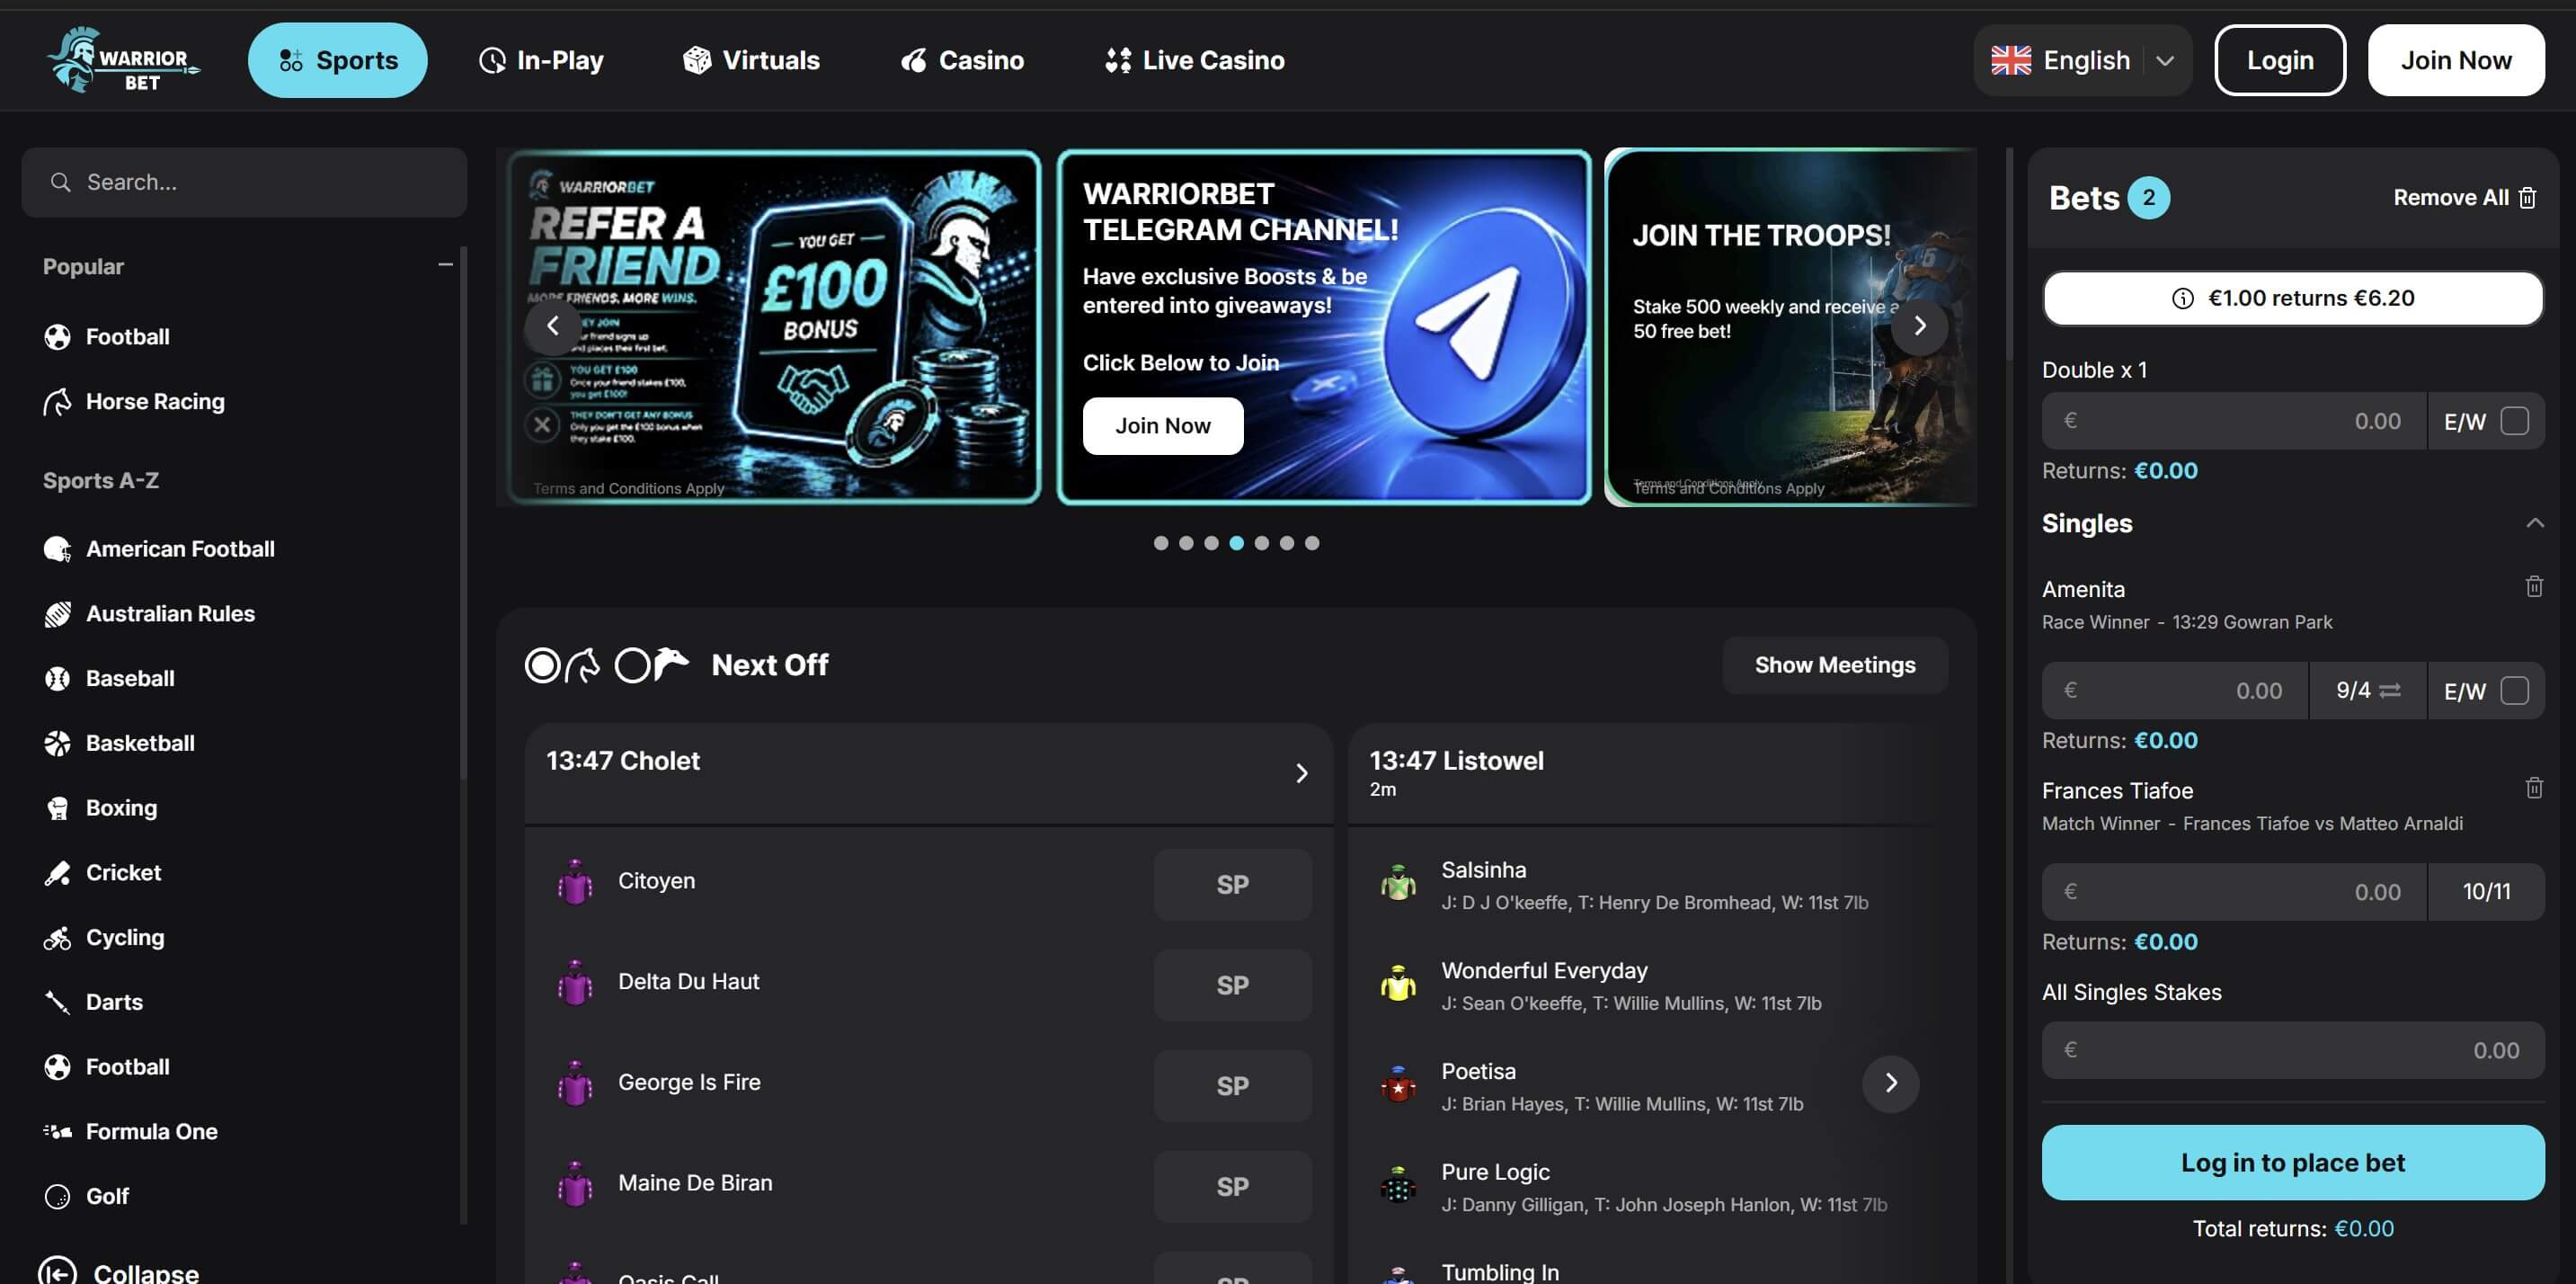
Task: Select SP odds for Delta Du Haut
Action: tap(1232, 985)
